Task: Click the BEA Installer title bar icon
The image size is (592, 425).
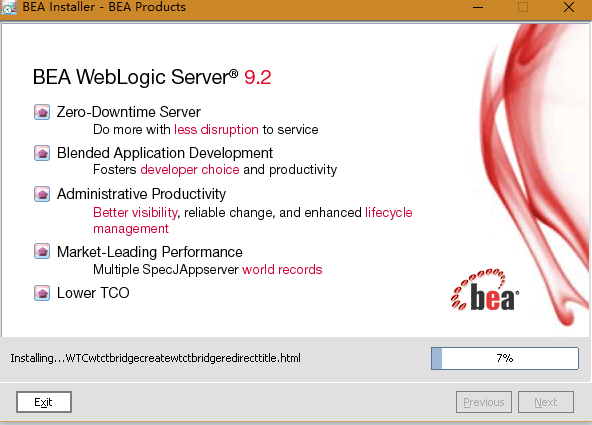Action: click(x=8, y=7)
